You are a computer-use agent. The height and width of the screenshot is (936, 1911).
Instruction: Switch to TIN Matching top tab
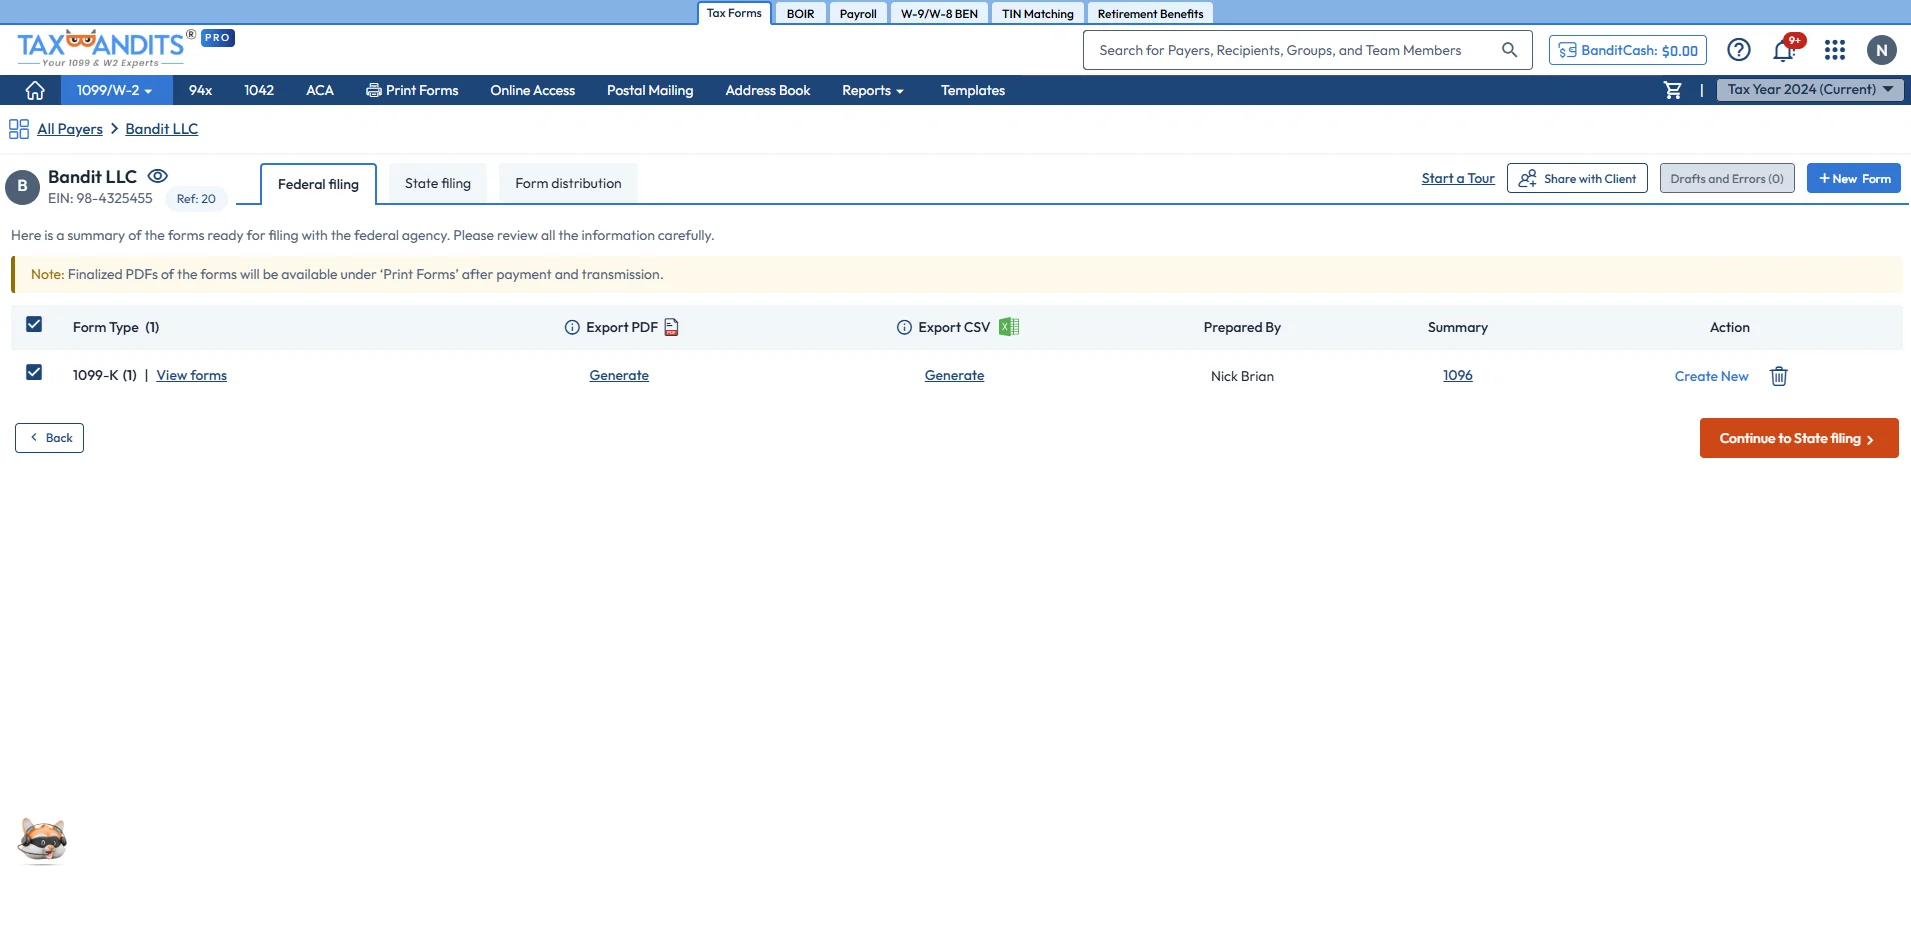tap(1038, 14)
